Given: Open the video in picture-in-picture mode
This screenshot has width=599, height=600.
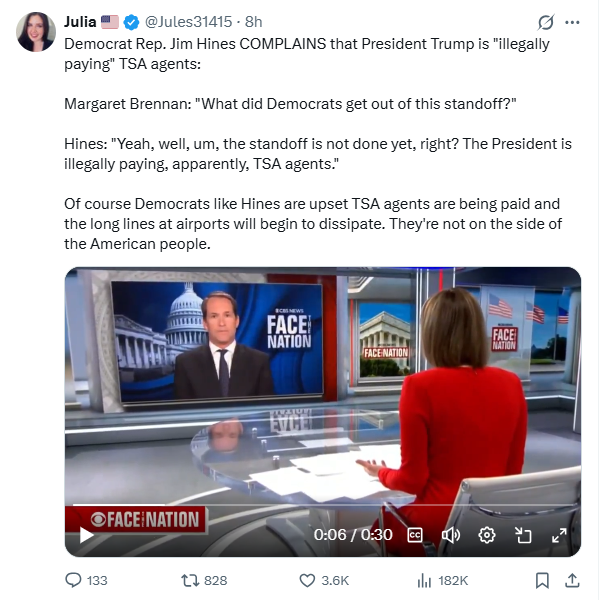Looking at the screenshot, I should click(x=523, y=535).
